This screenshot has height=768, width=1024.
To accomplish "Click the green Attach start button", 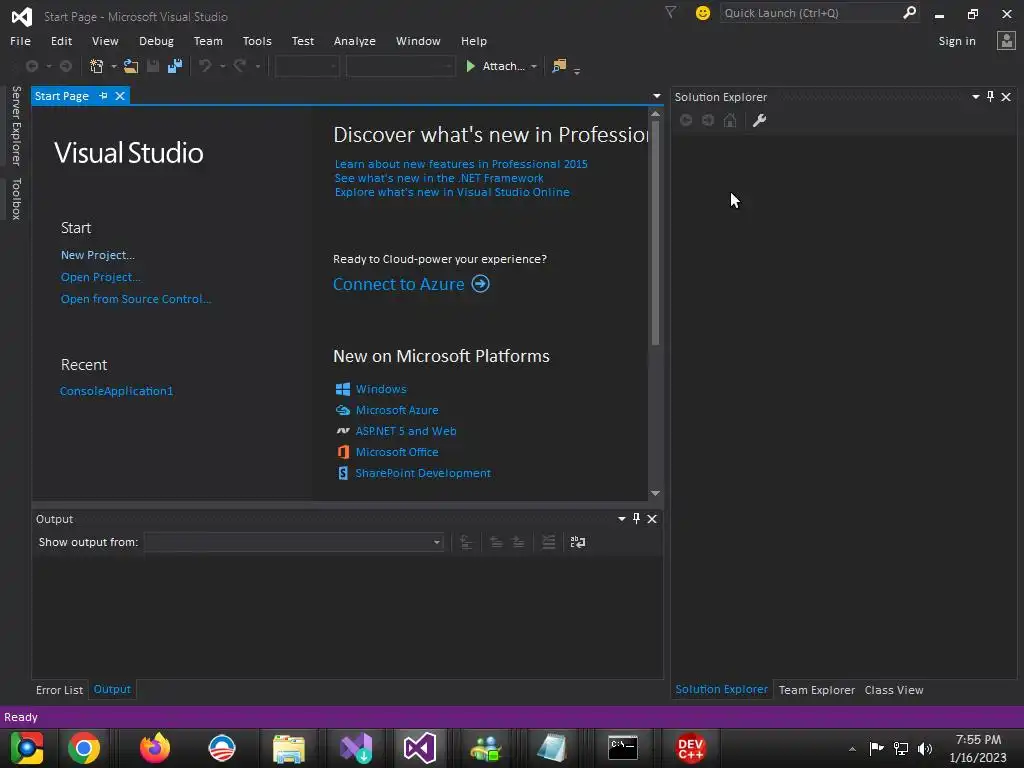I will click(x=496, y=66).
